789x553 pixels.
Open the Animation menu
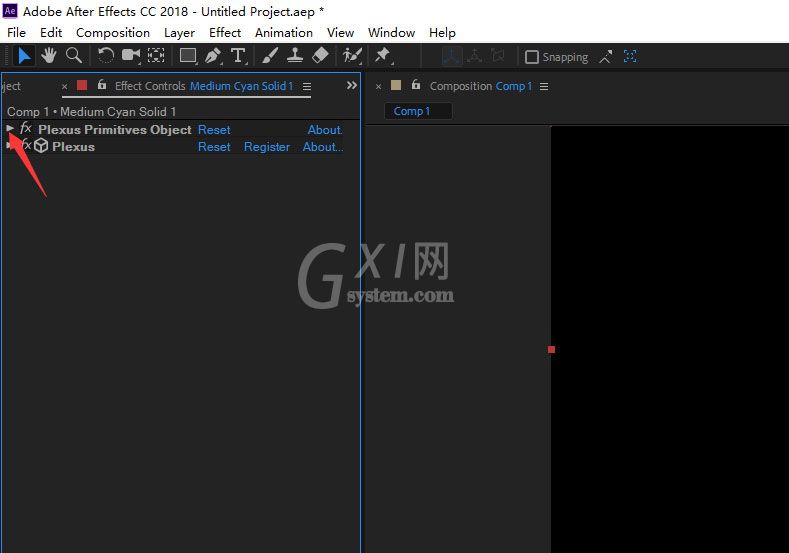[284, 33]
